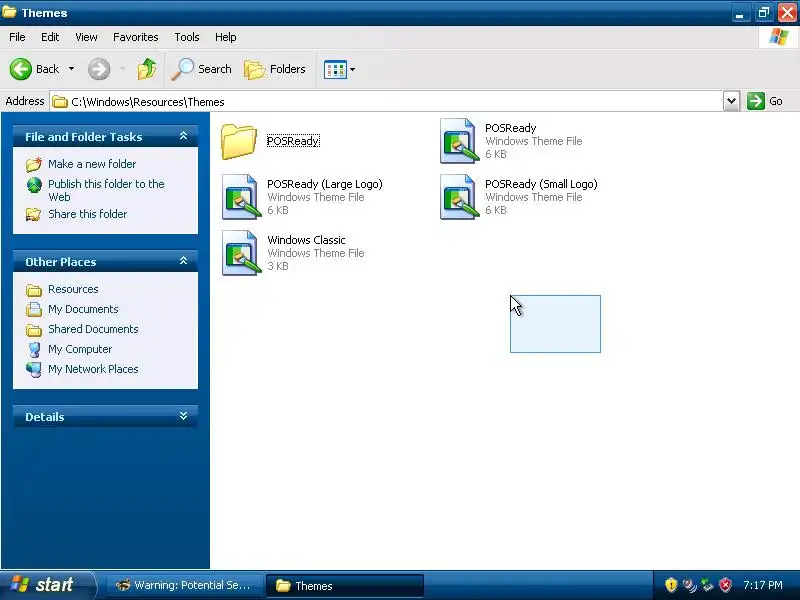Click the Themes taskbar button
The image size is (800, 600).
pyautogui.click(x=345, y=585)
